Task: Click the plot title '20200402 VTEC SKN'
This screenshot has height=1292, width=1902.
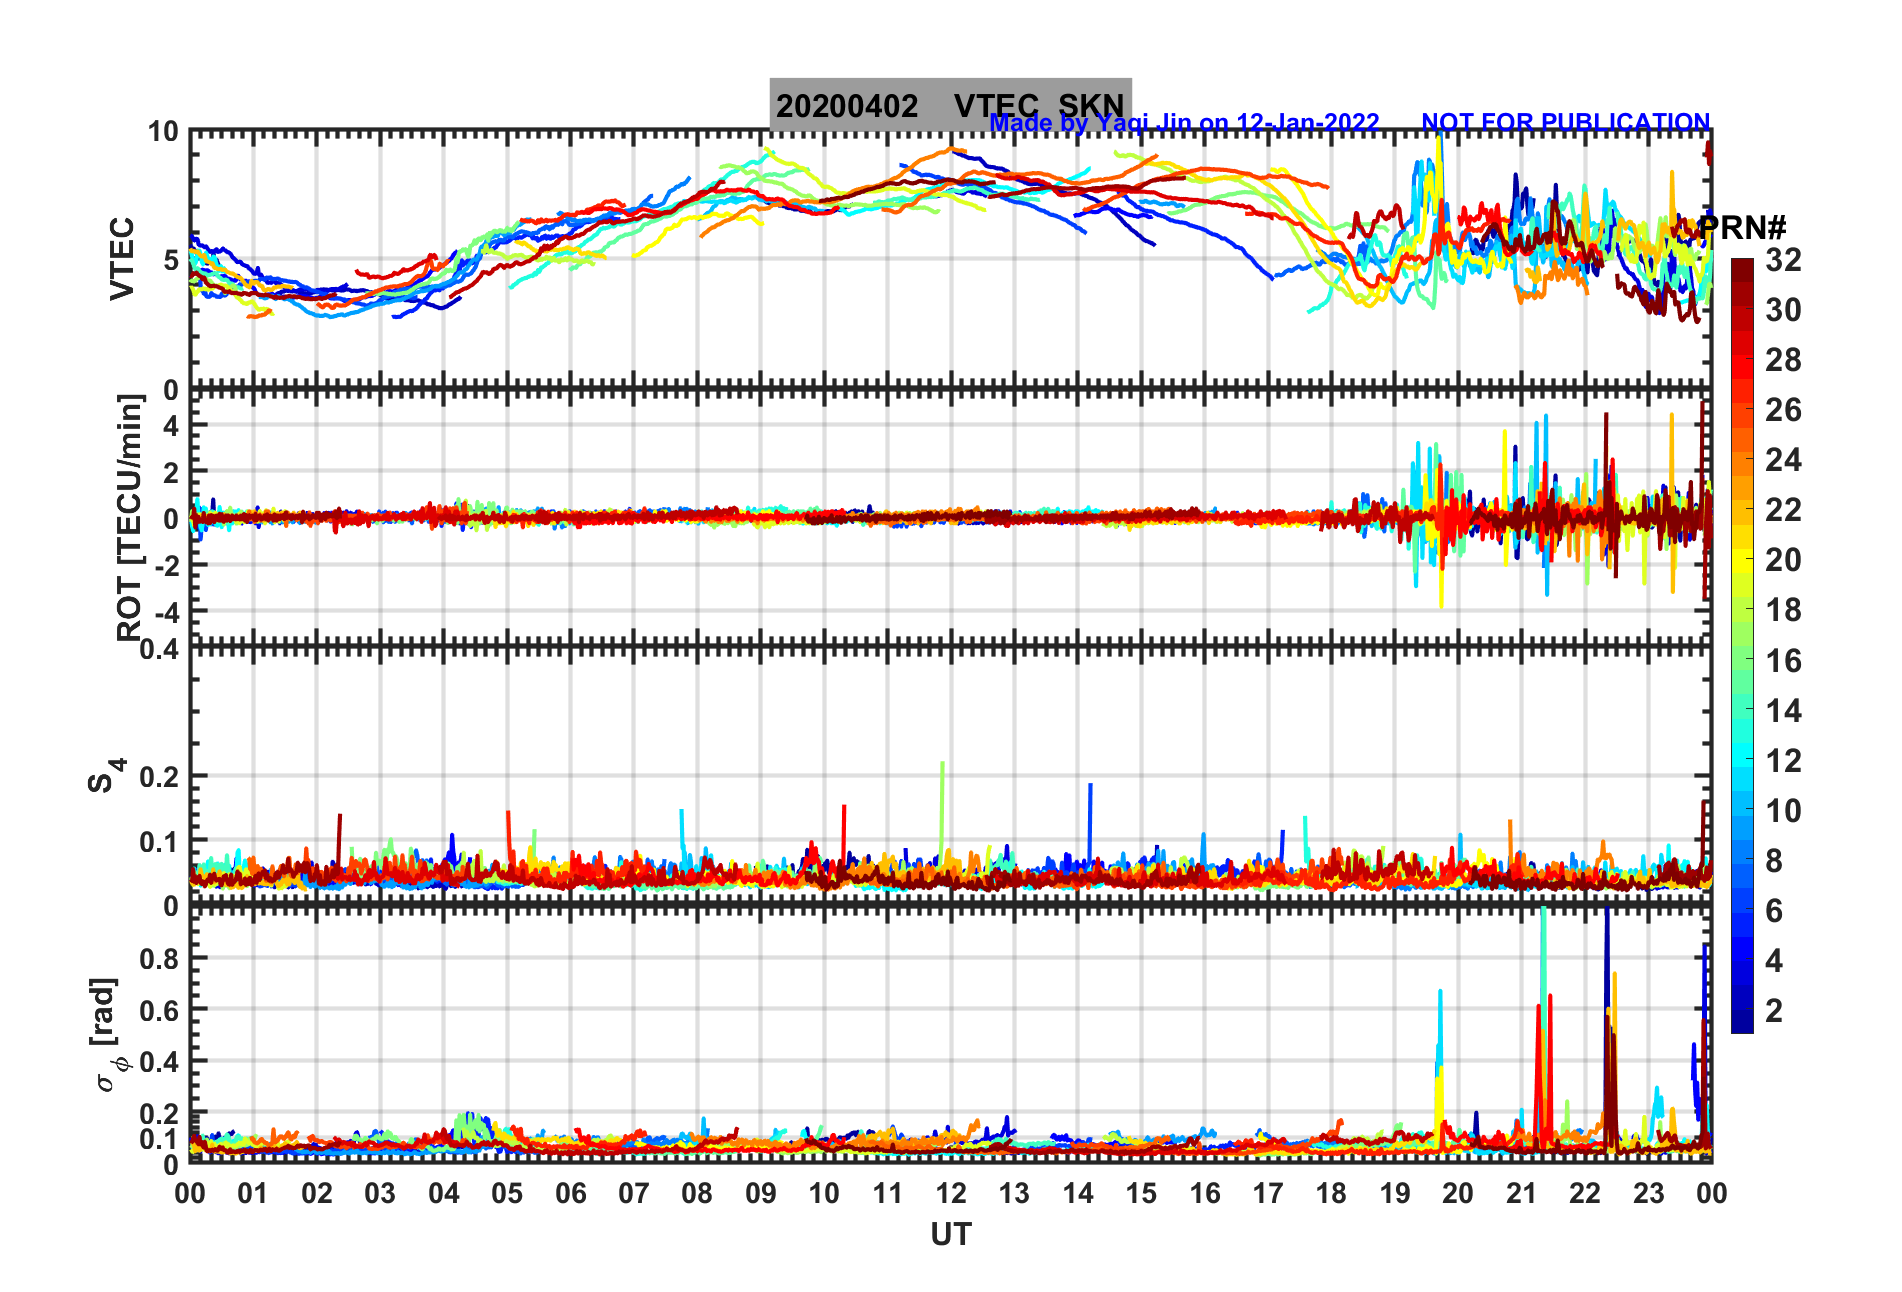Action: (x=950, y=105)
